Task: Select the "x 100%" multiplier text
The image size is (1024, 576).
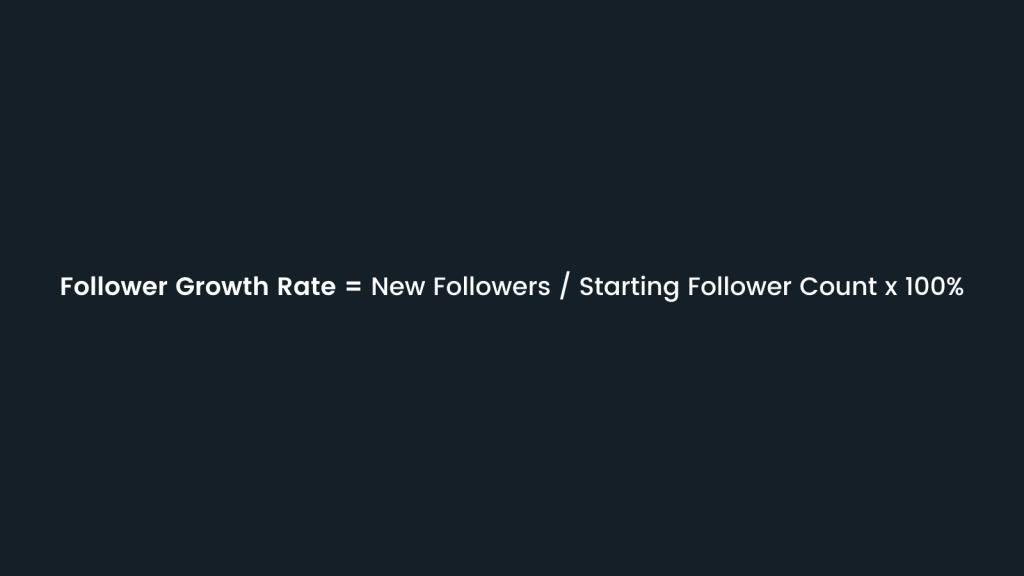Action: [923, 288]
